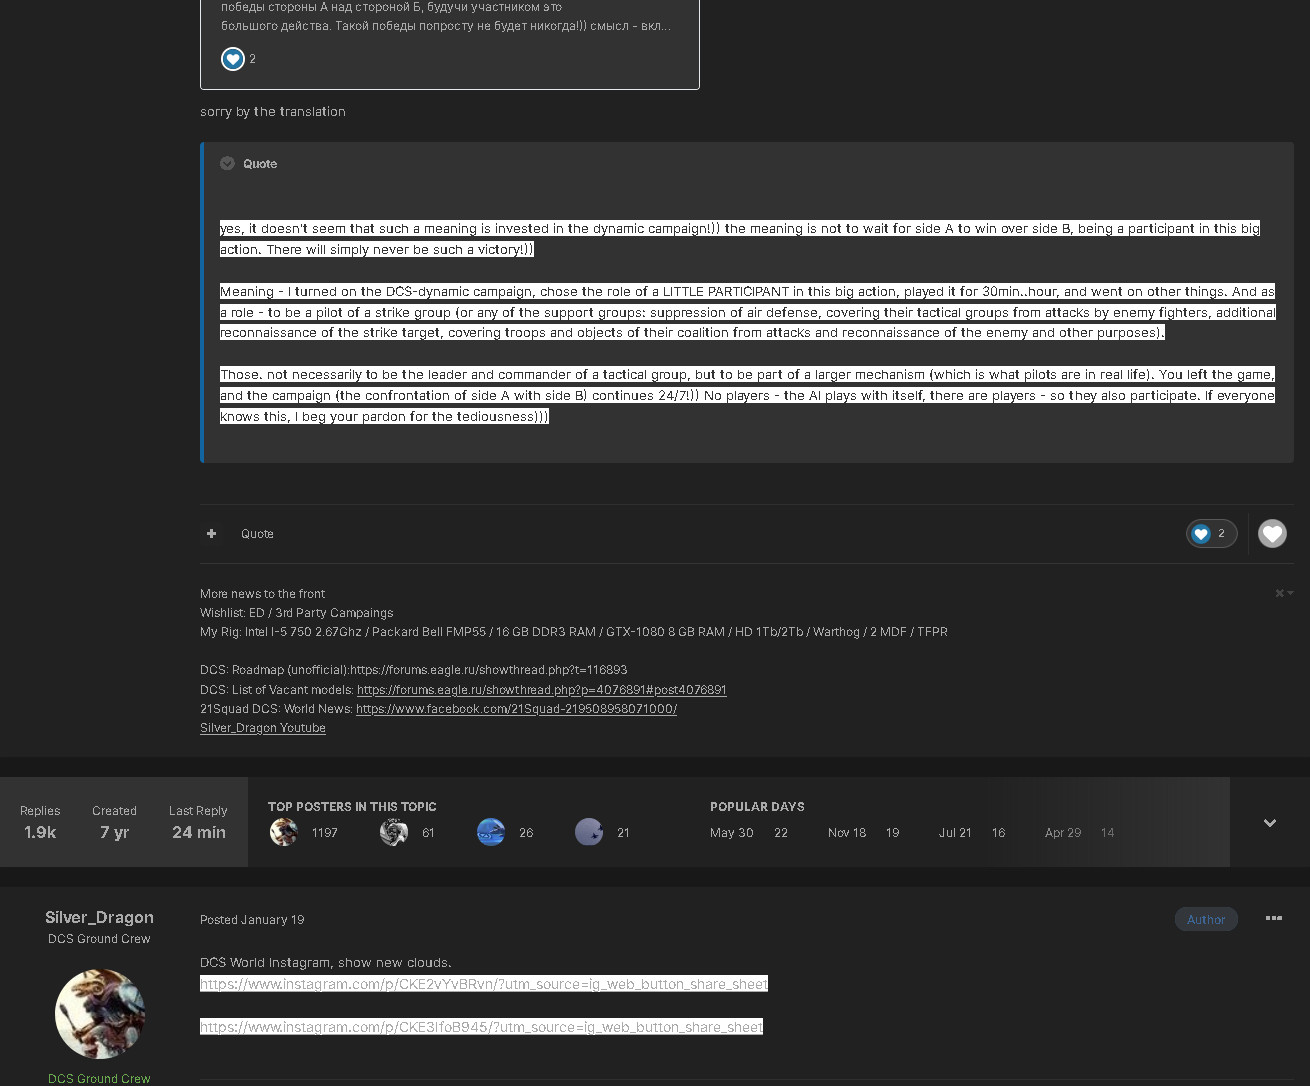Viewport: 1310px width, 1086px height.
Task: Open the second Instagram link CKE3IfoB945
Action: click(481, 1027)
